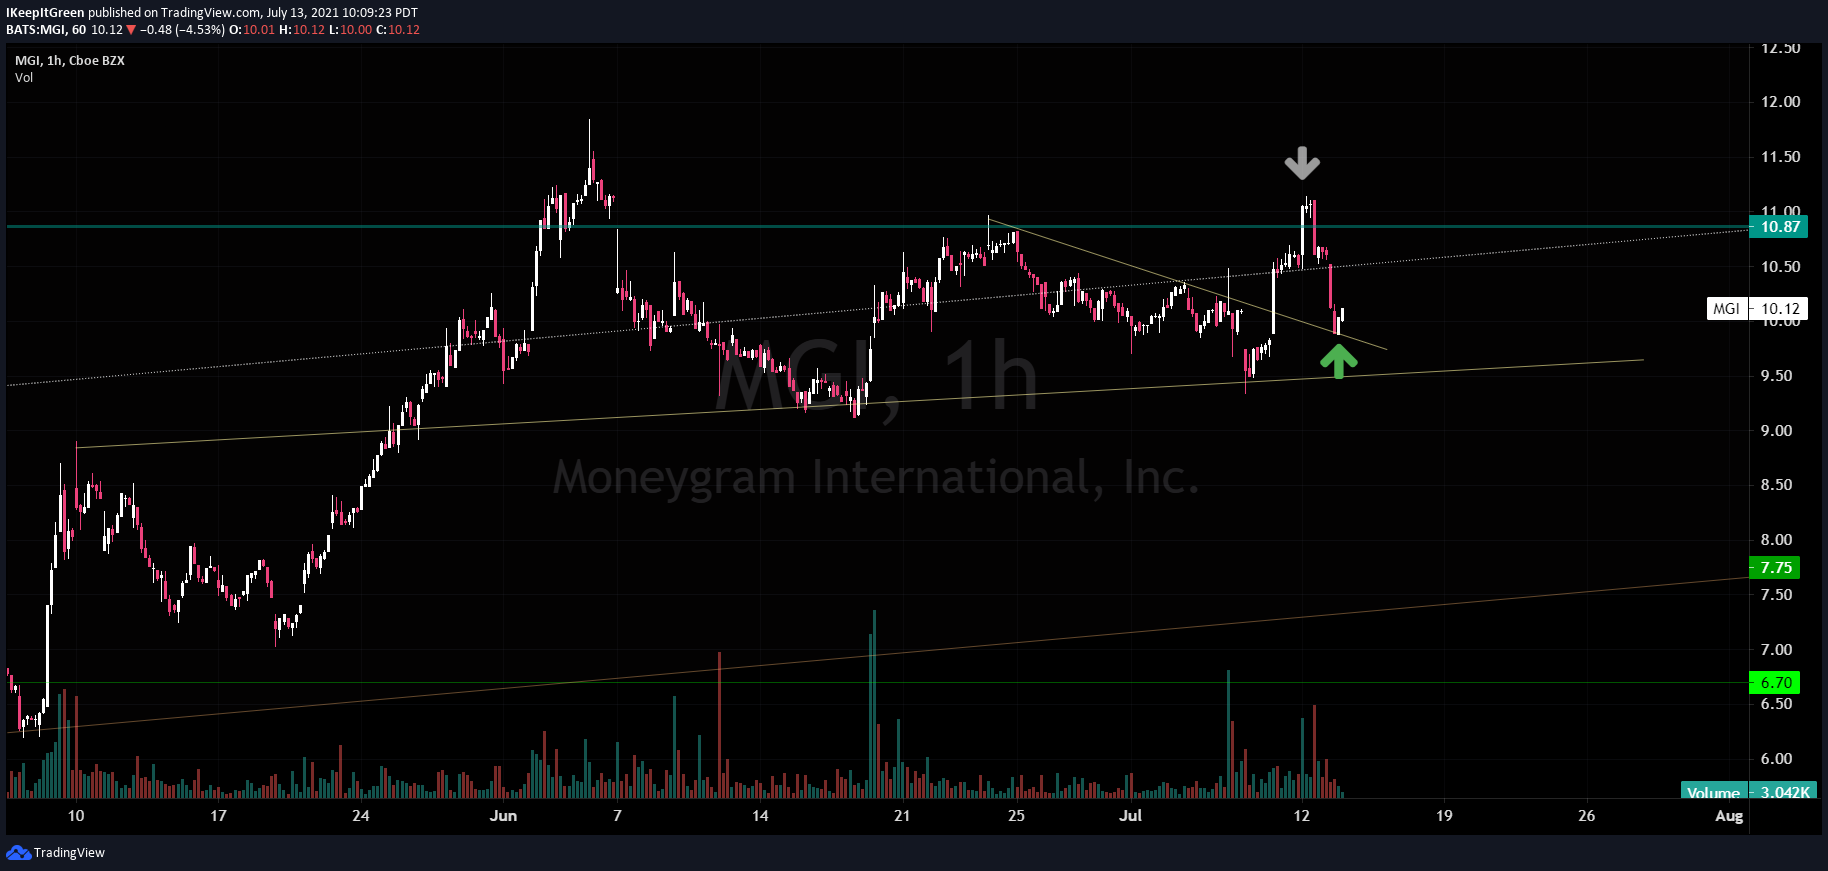Click the H:10.12 high value
This screenshot has height=871, width=1828.
coord(302,30)
